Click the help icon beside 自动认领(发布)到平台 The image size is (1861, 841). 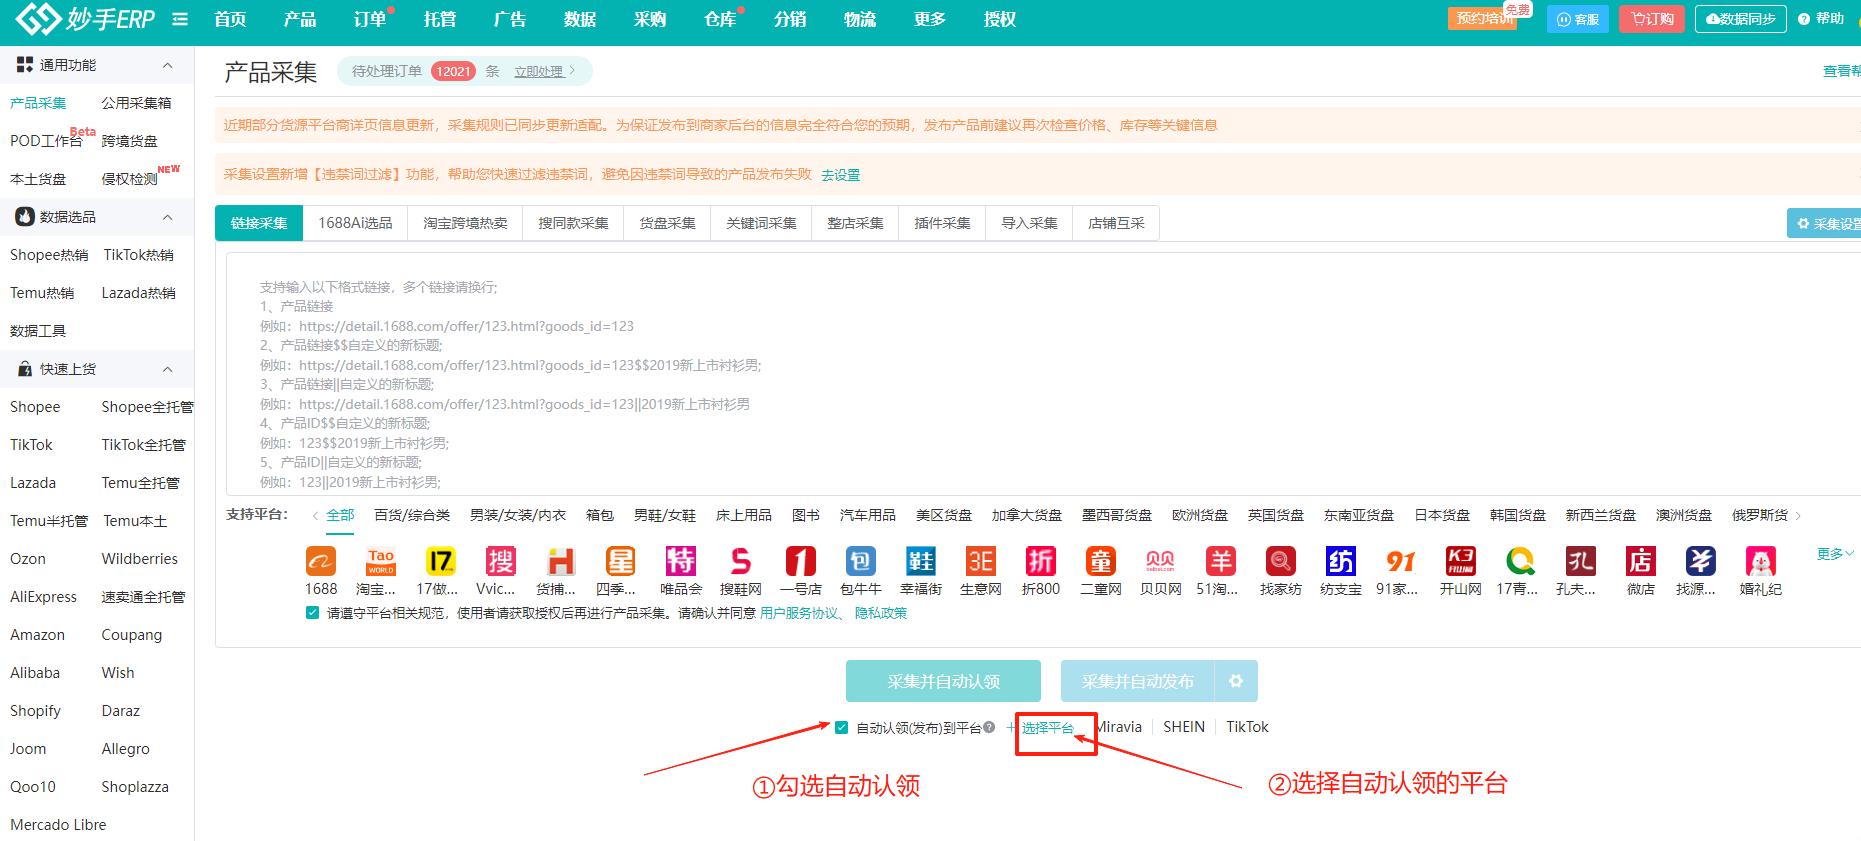(989, 727)
